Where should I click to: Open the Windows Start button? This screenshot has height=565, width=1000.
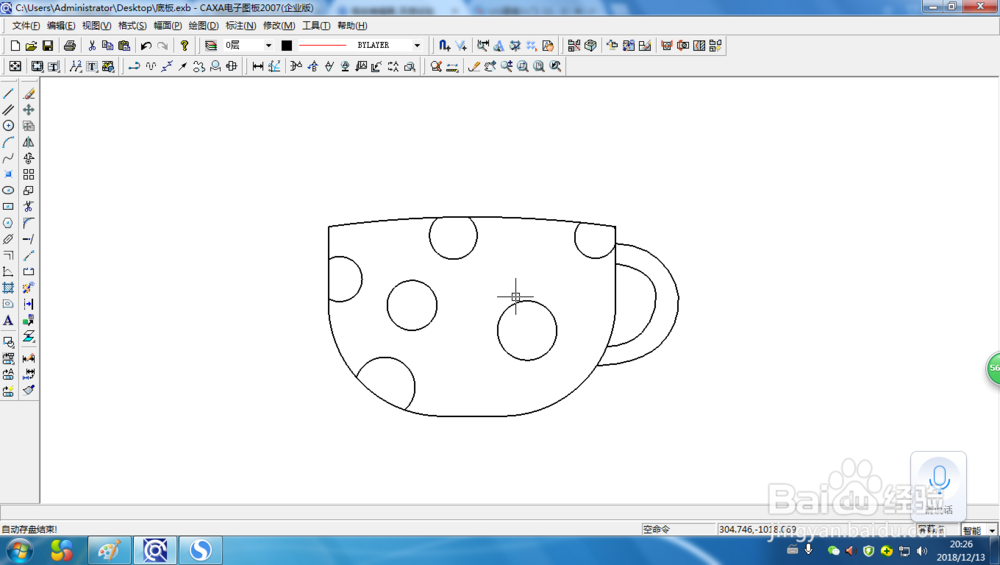click(x=18, y=550)
